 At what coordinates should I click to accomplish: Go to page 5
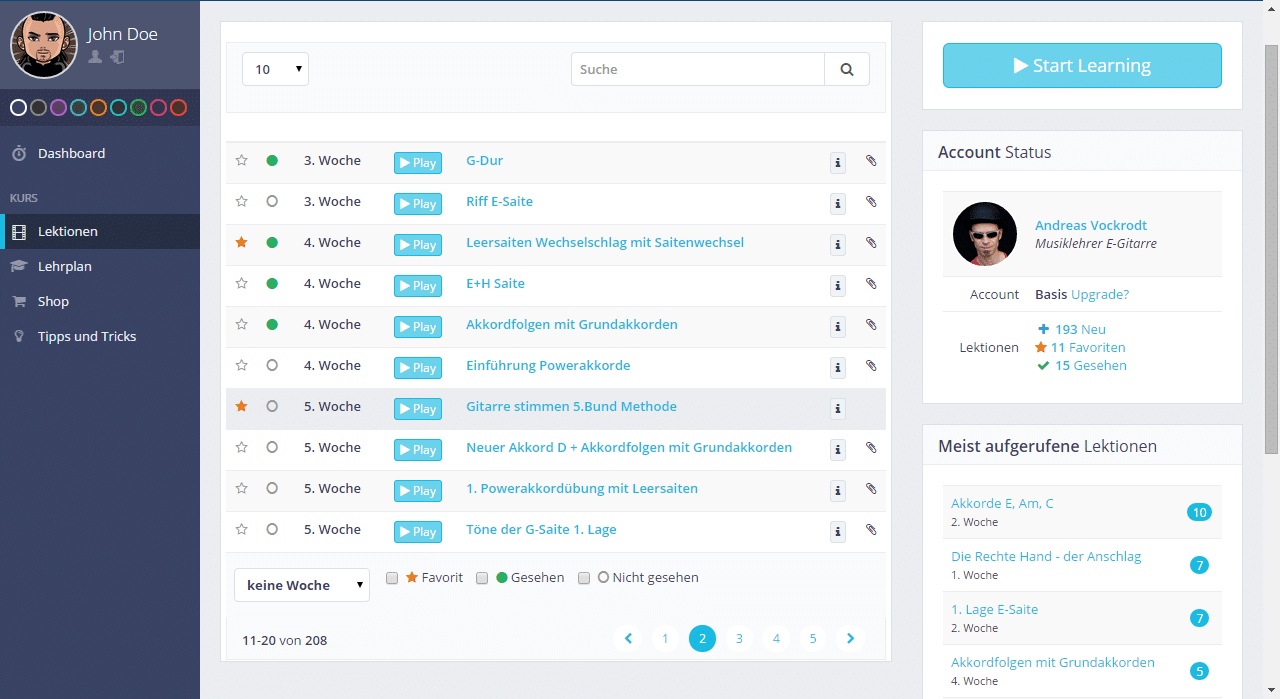tap(813, 638)
